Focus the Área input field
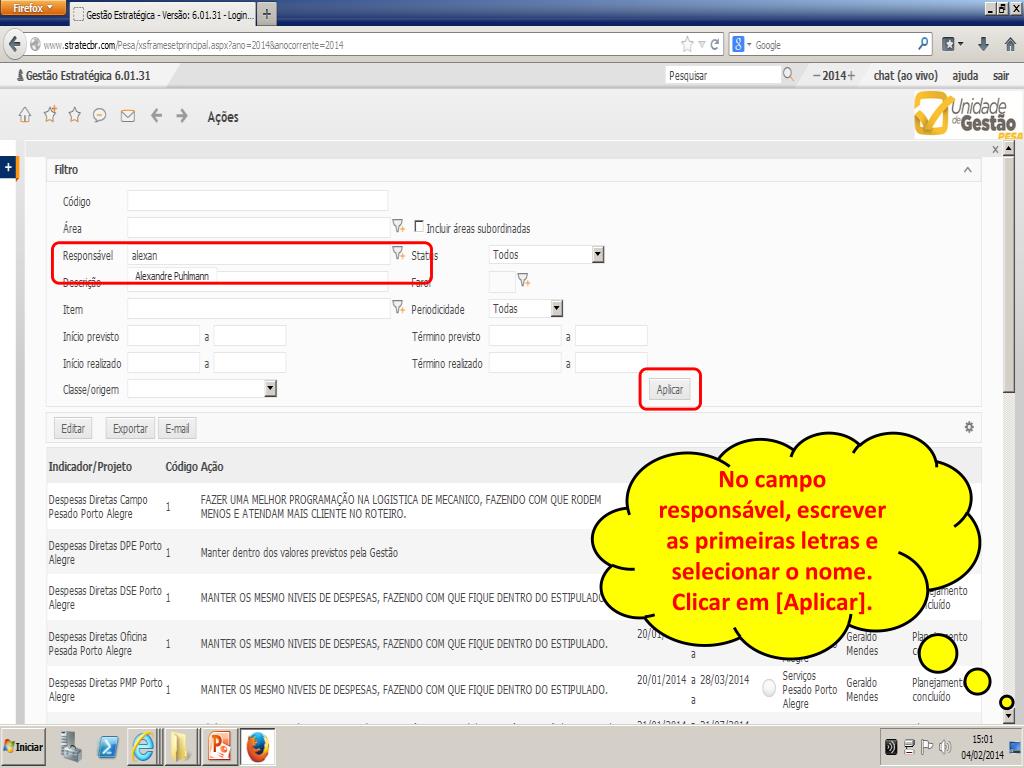 [258, 227]
